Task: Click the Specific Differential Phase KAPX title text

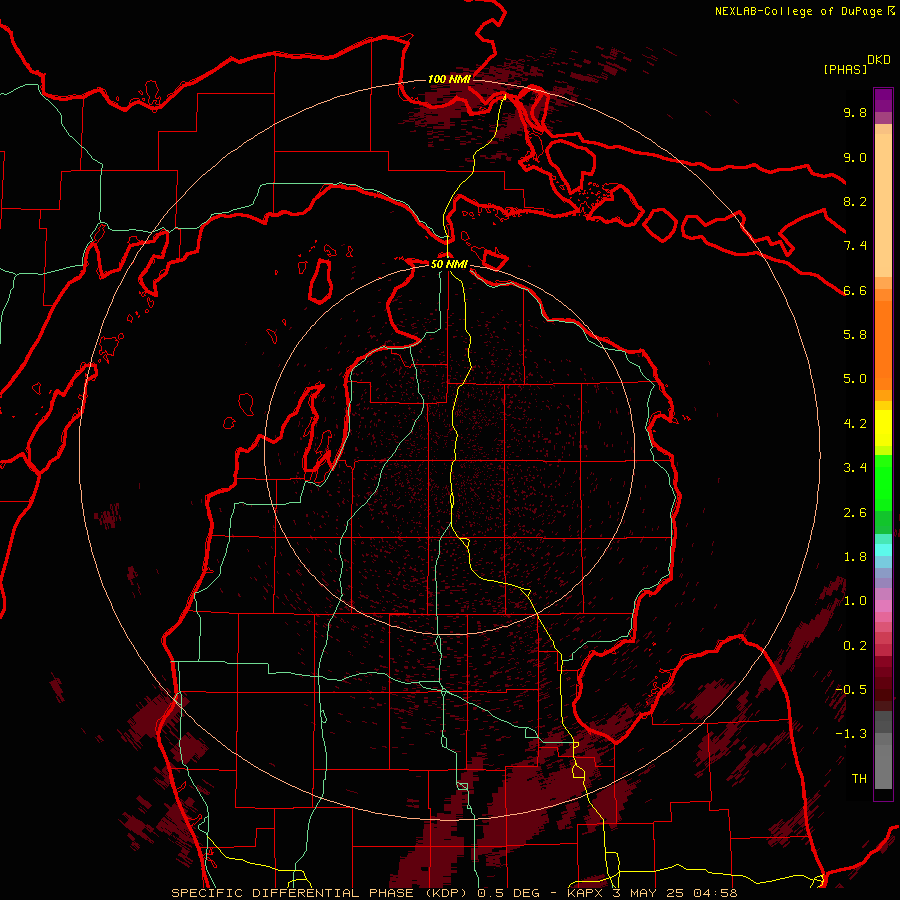Action: click(x=455, y=893)
